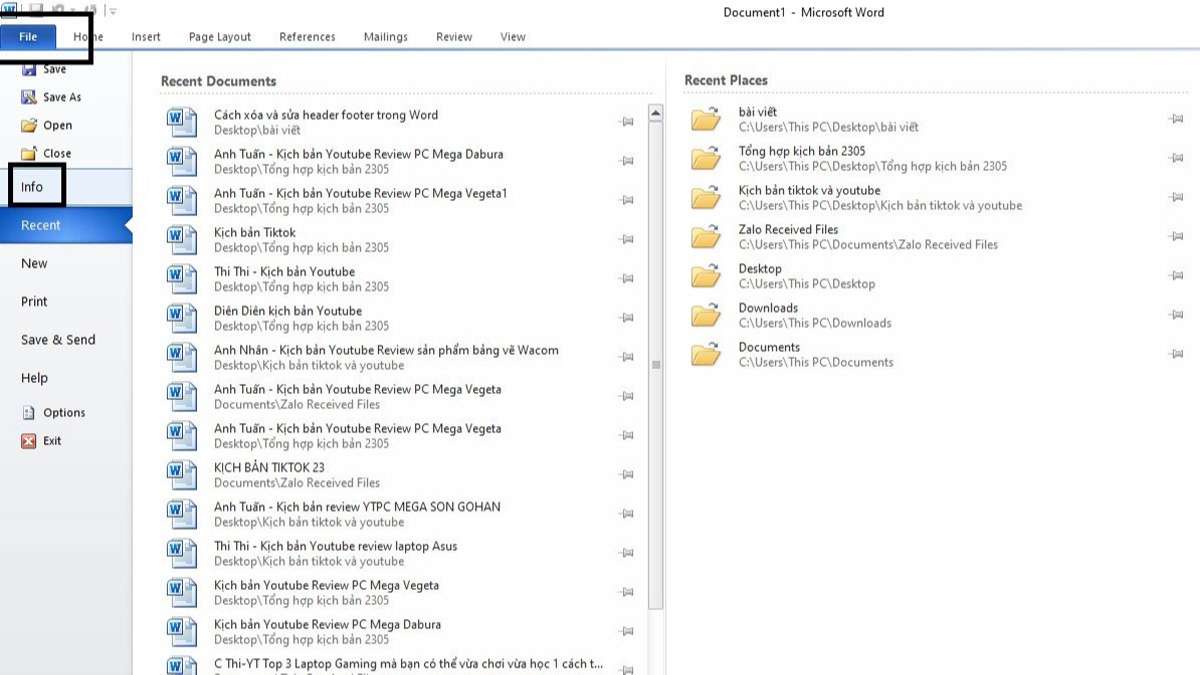Switch to the Page Layout tab
Image resolution: width=1200 pixels, height=675 pixels.
220,37
